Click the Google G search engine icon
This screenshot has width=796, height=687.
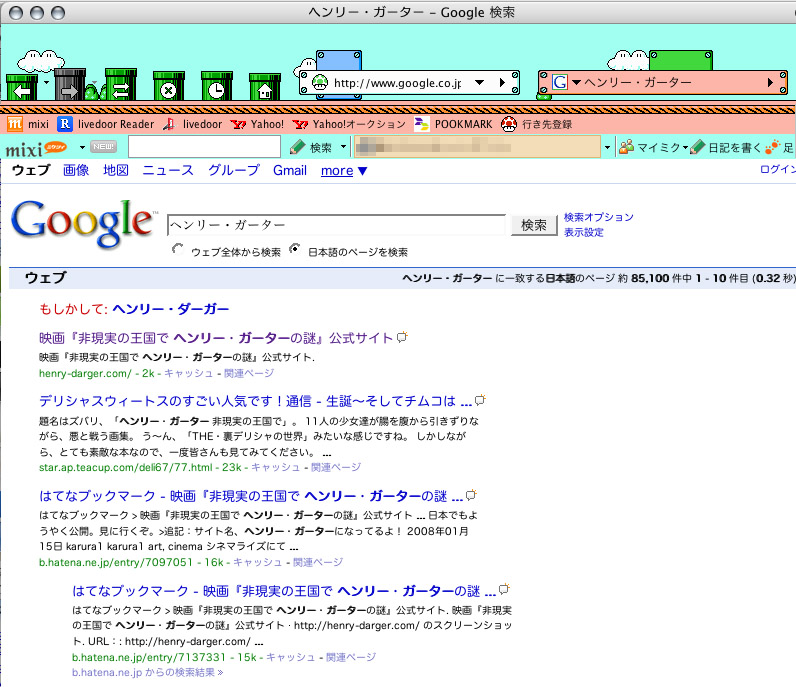click(560, 82)
